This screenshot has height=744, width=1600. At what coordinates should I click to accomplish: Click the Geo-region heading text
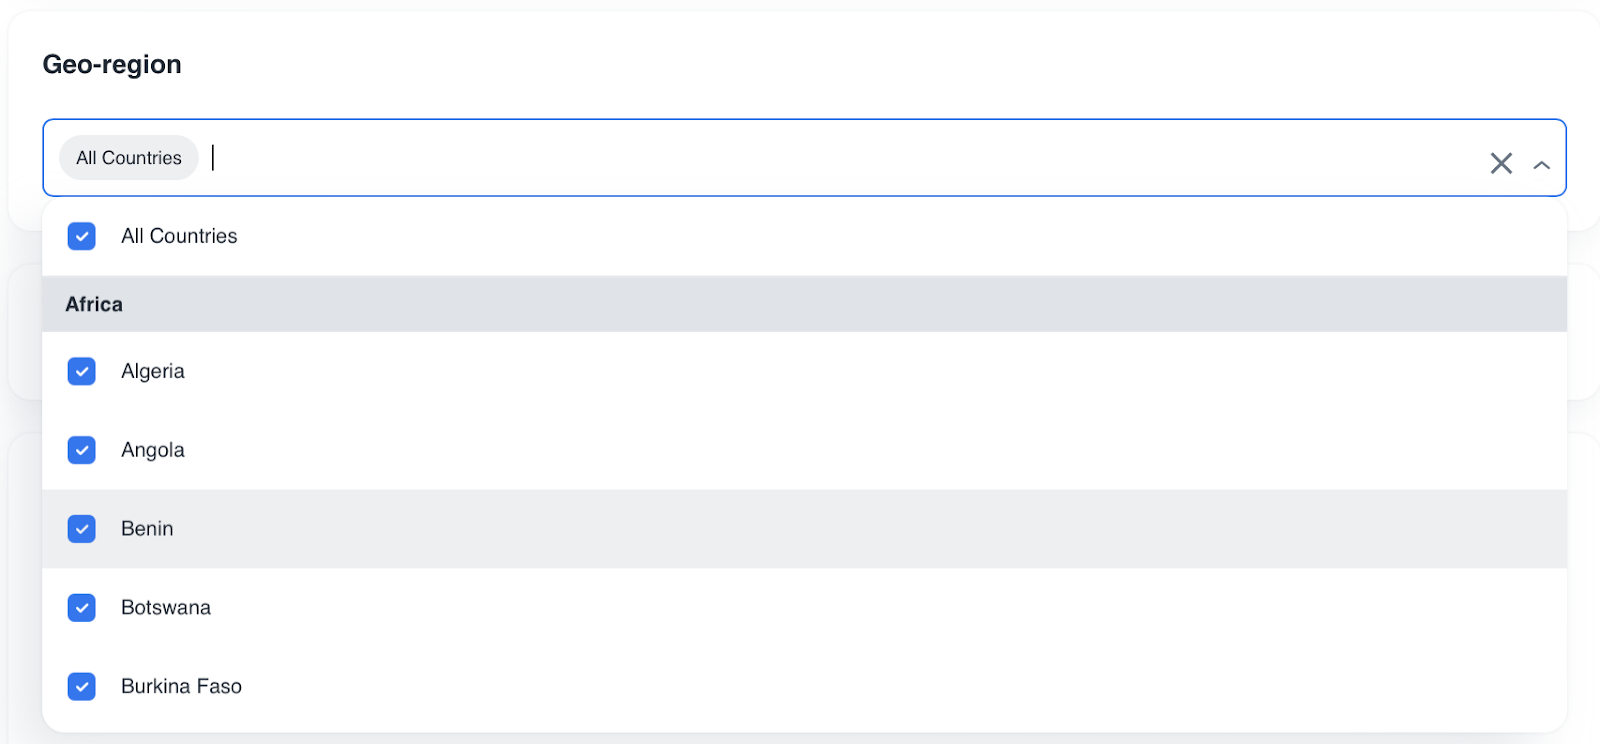tap(112, 65)
